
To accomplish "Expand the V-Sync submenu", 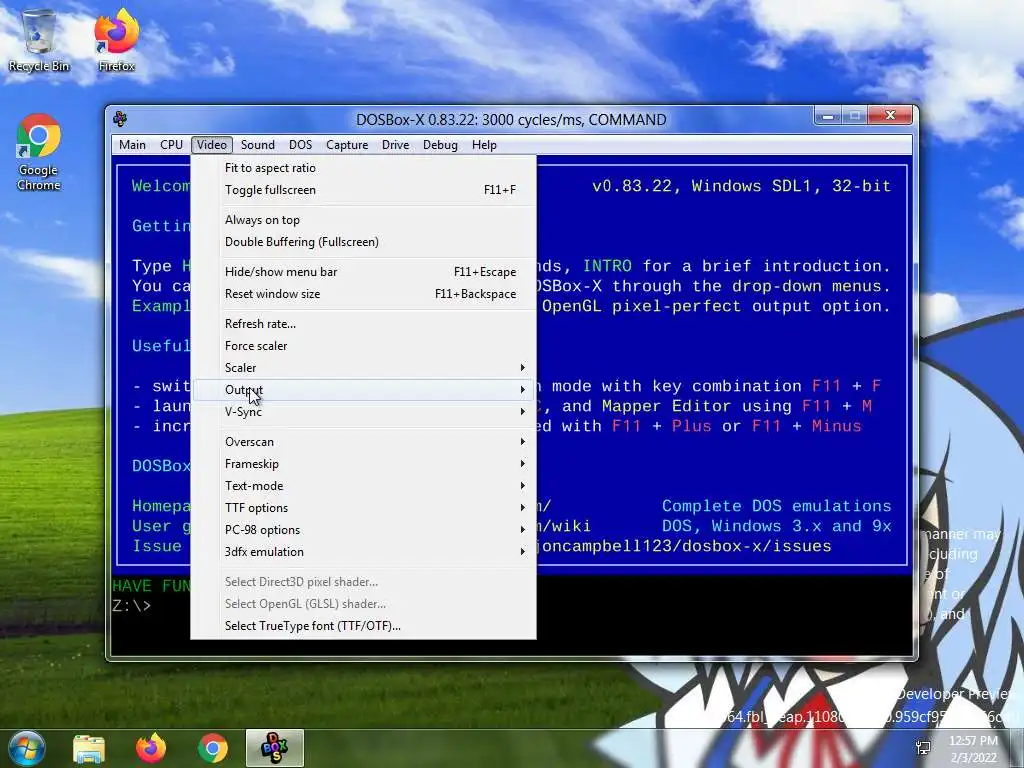I will [363, 412].
